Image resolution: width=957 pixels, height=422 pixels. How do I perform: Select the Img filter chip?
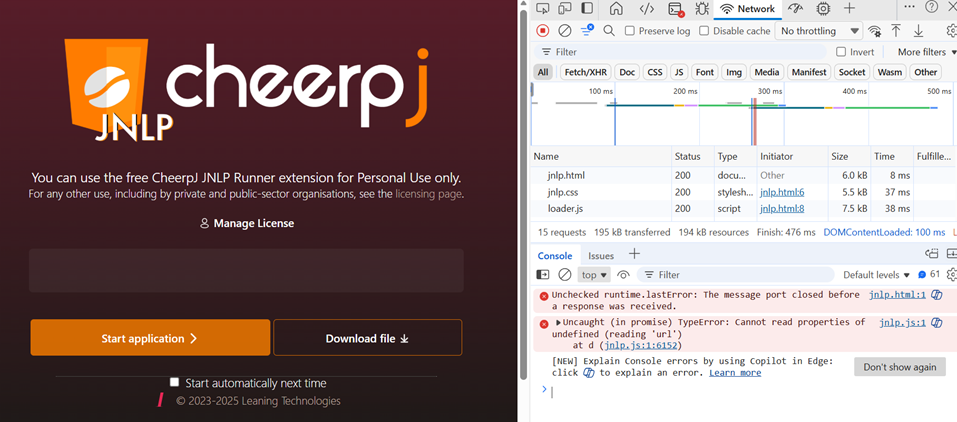pyautogui.click(x=734, y=72)
